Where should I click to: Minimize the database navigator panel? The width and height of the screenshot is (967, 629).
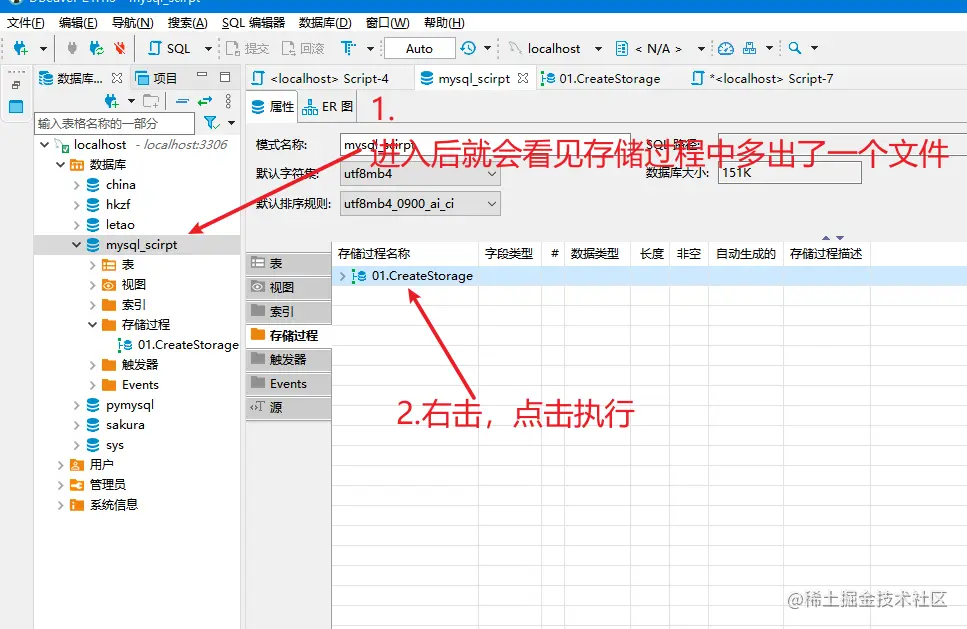pyautogui.click(x=202, y=75)
